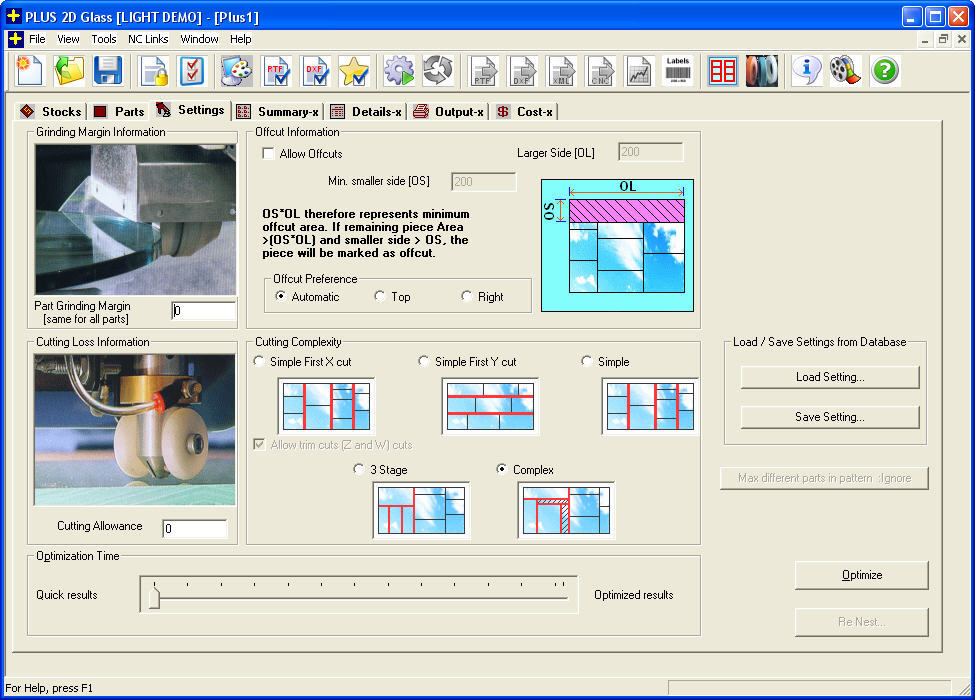Click the circular arrows re-nest icon
The height and width of the screenshot is (700, 975).
click(438, 70)
